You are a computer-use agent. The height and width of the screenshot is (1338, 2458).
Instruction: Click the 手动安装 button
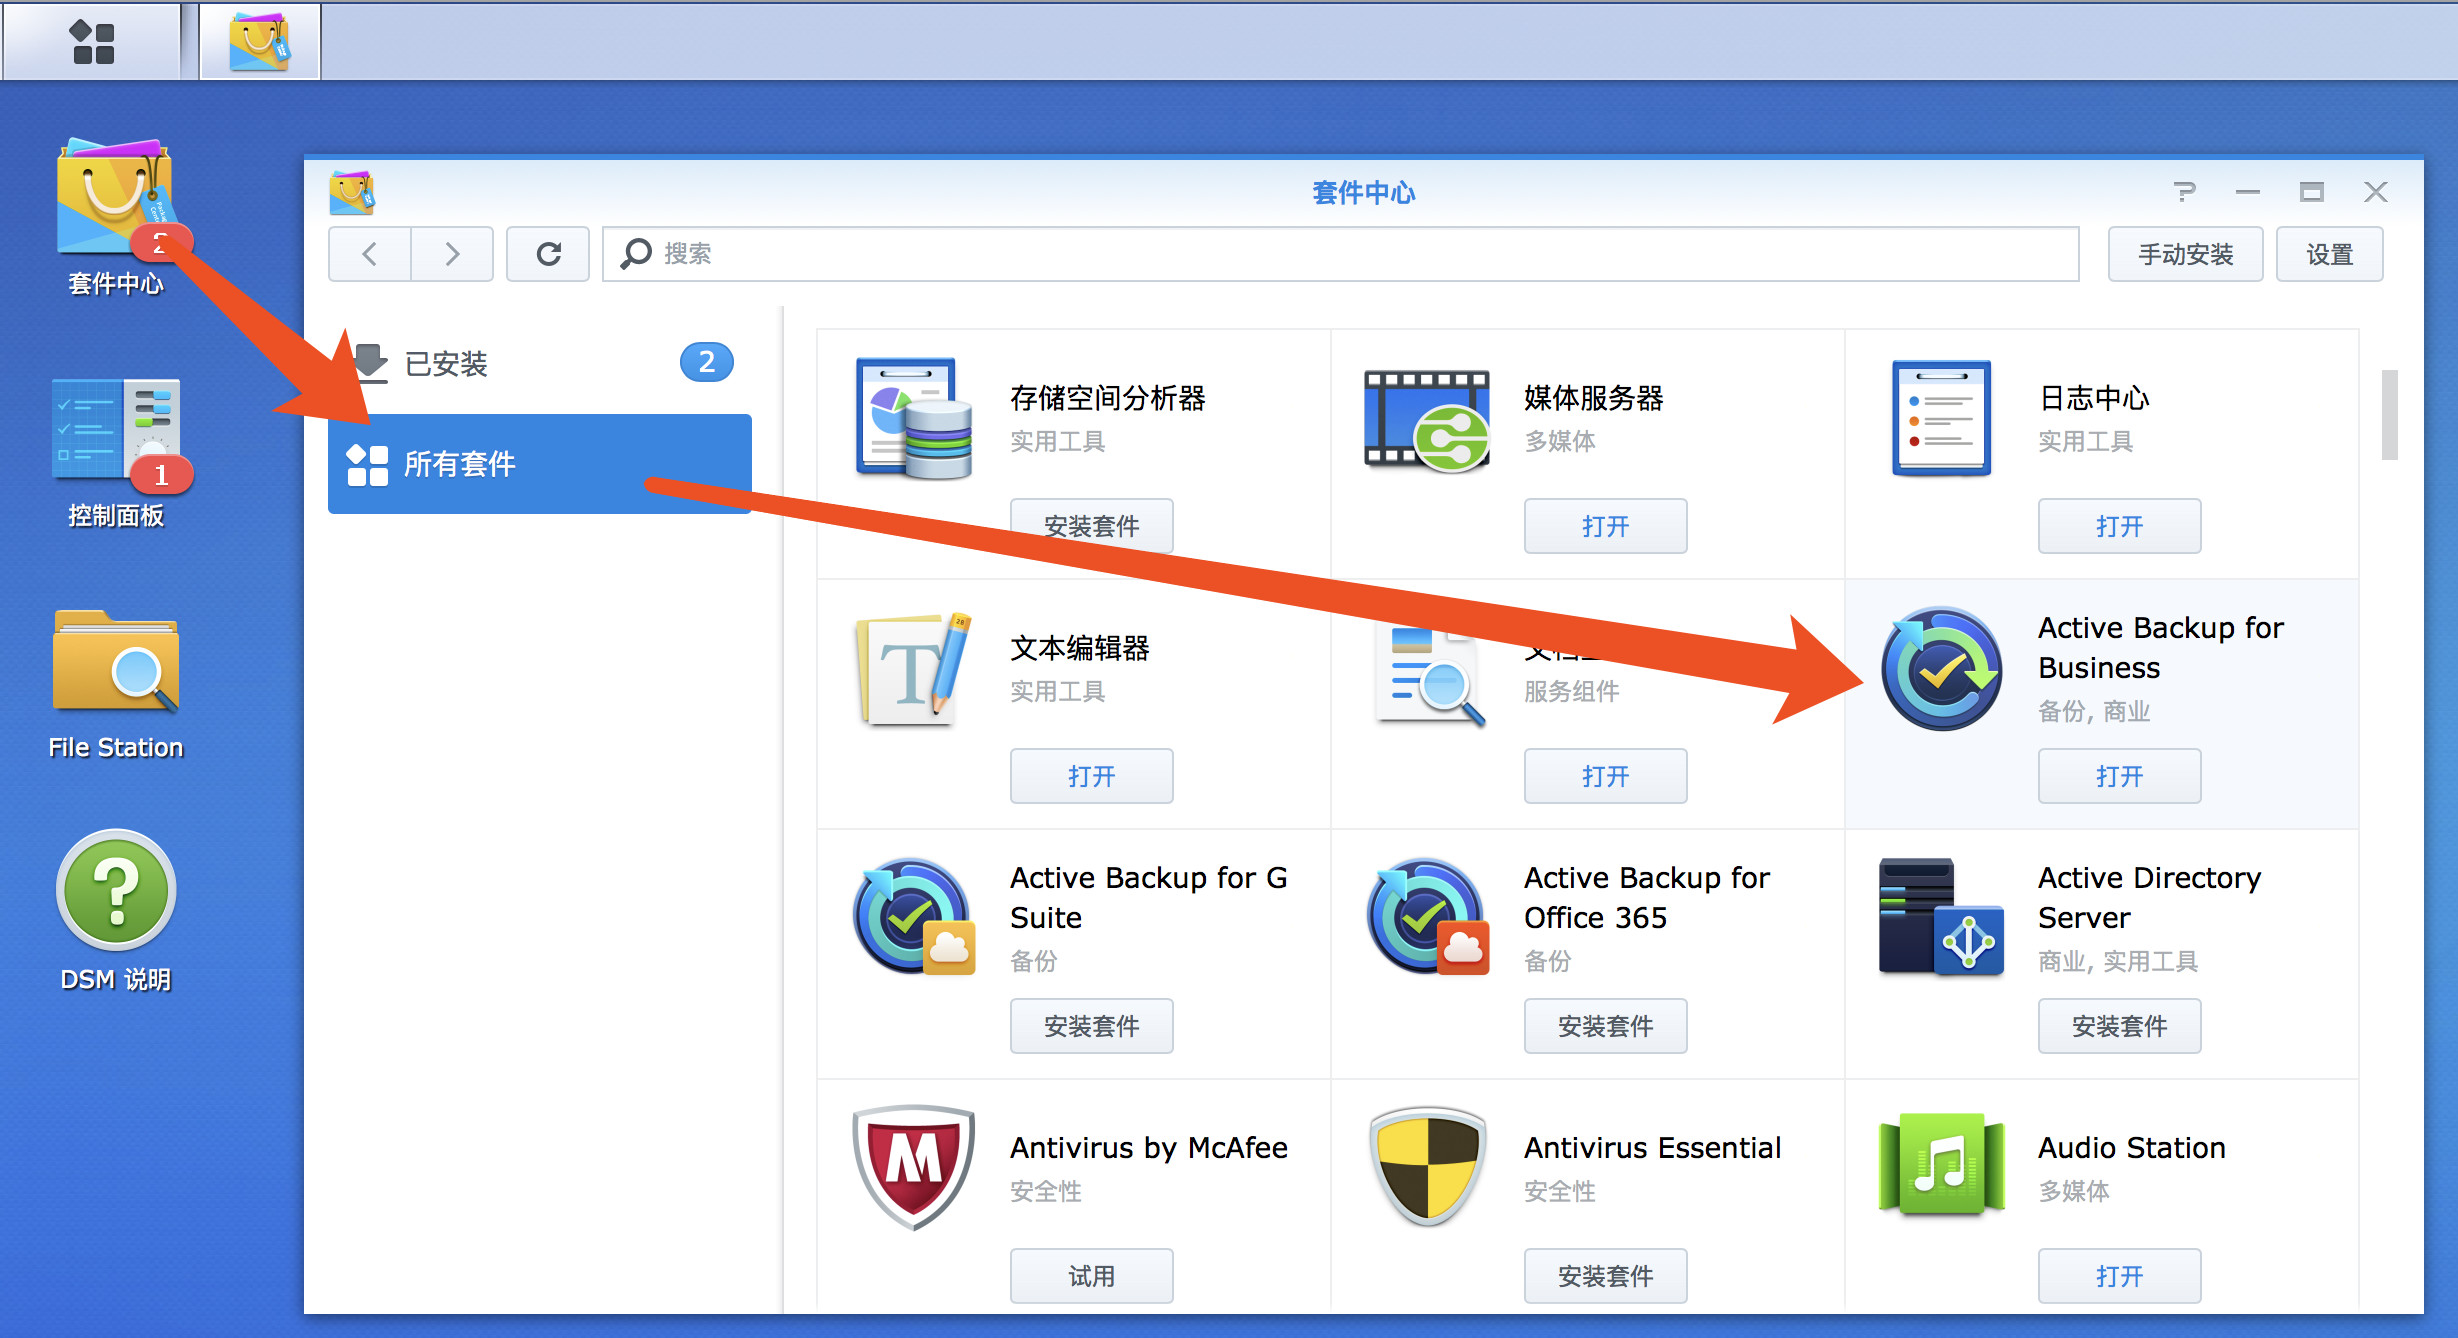pos(2185,253)
